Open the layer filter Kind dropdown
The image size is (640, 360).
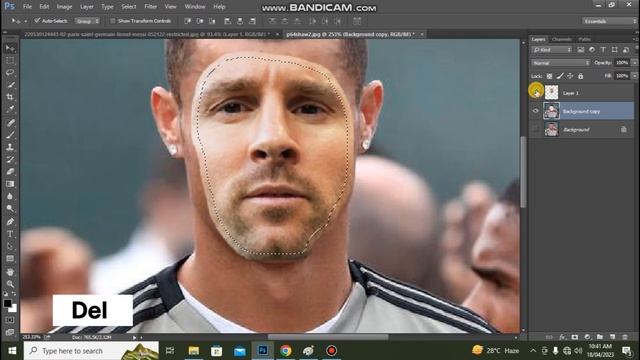(x=552, y=50)
